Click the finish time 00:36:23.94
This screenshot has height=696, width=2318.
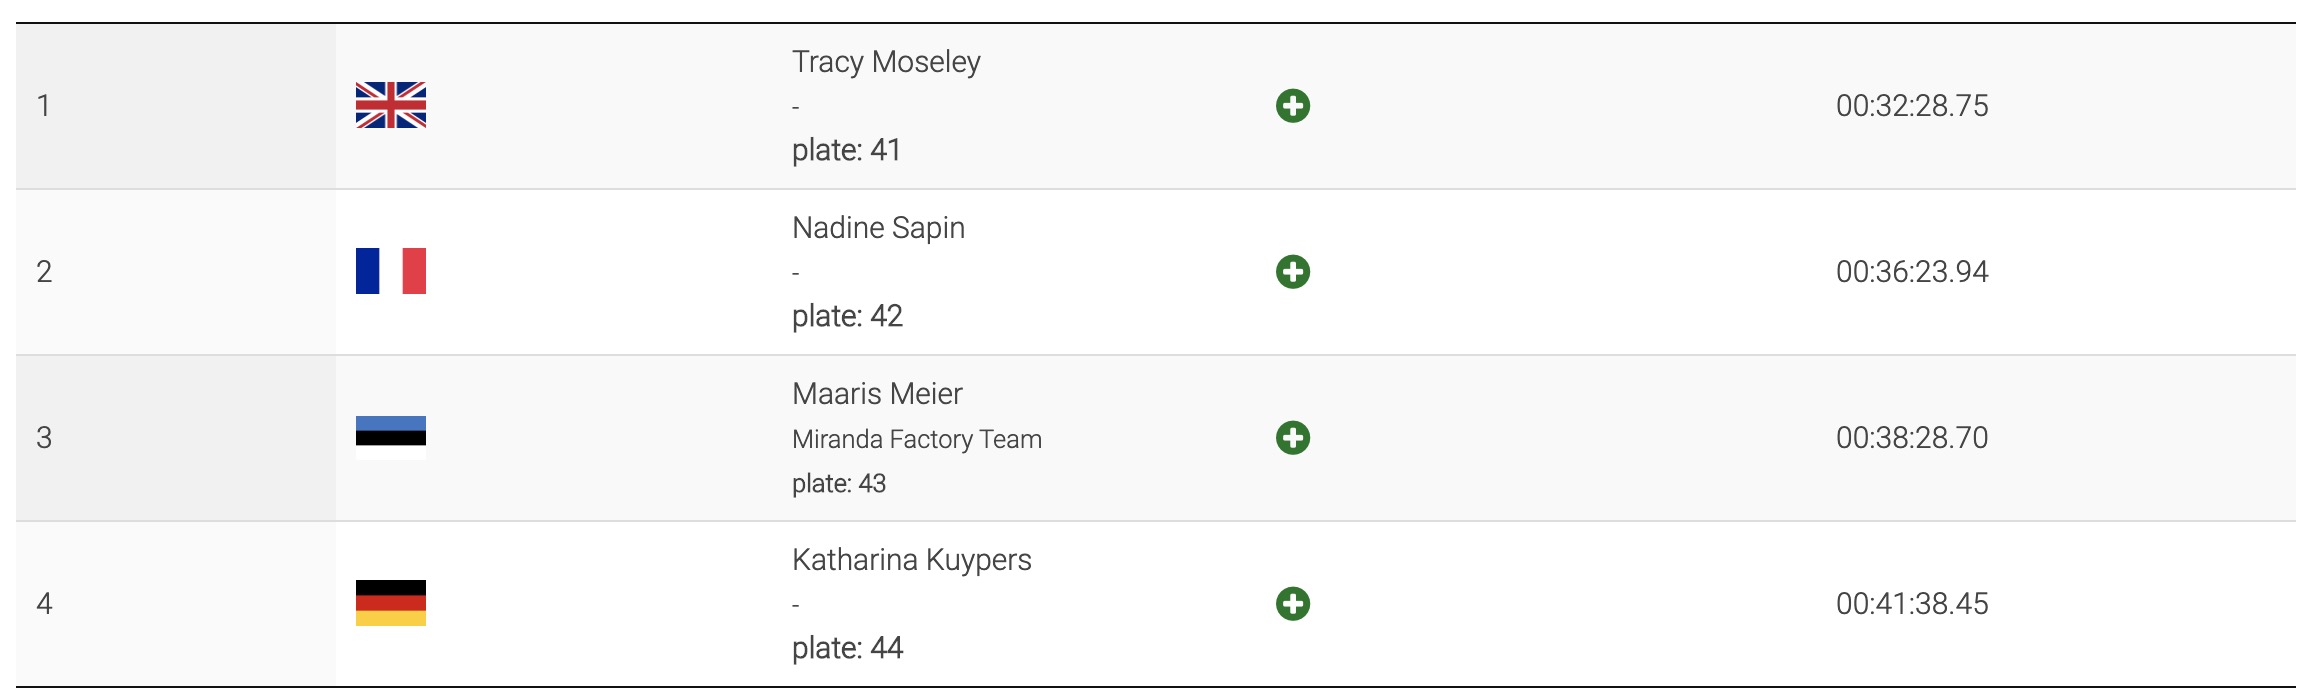point(1912,272)
